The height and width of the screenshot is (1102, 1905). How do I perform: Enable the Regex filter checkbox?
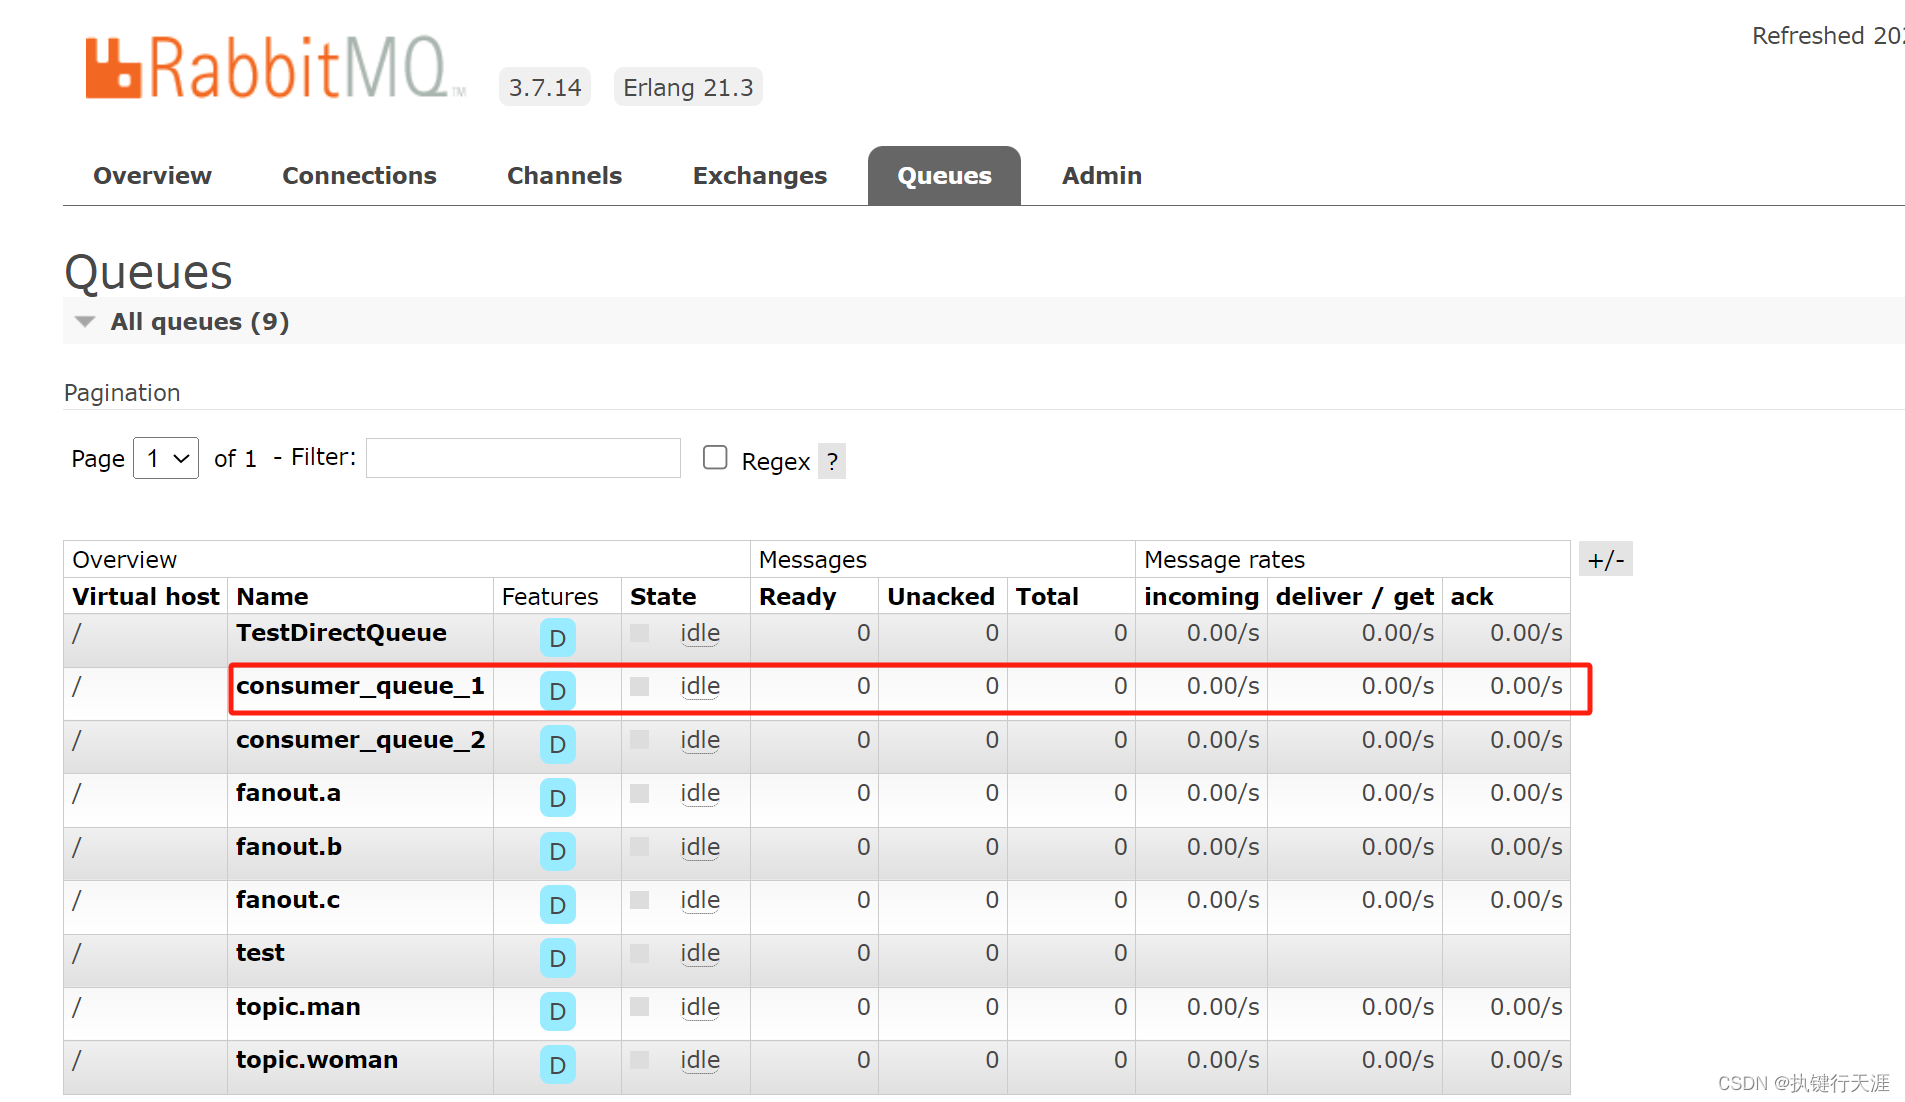coord(715,458)
